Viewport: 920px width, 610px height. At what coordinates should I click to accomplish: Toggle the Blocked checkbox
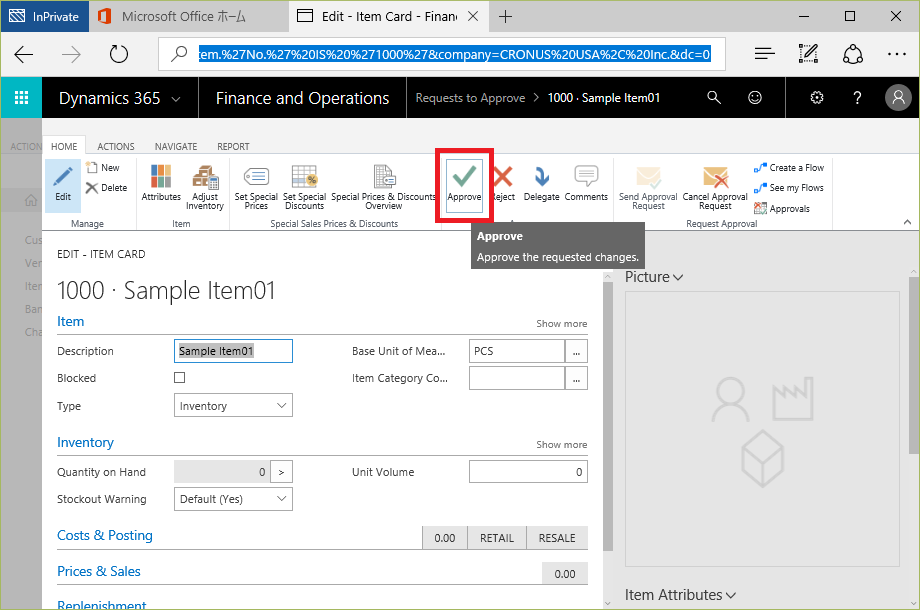coord(180,378)
